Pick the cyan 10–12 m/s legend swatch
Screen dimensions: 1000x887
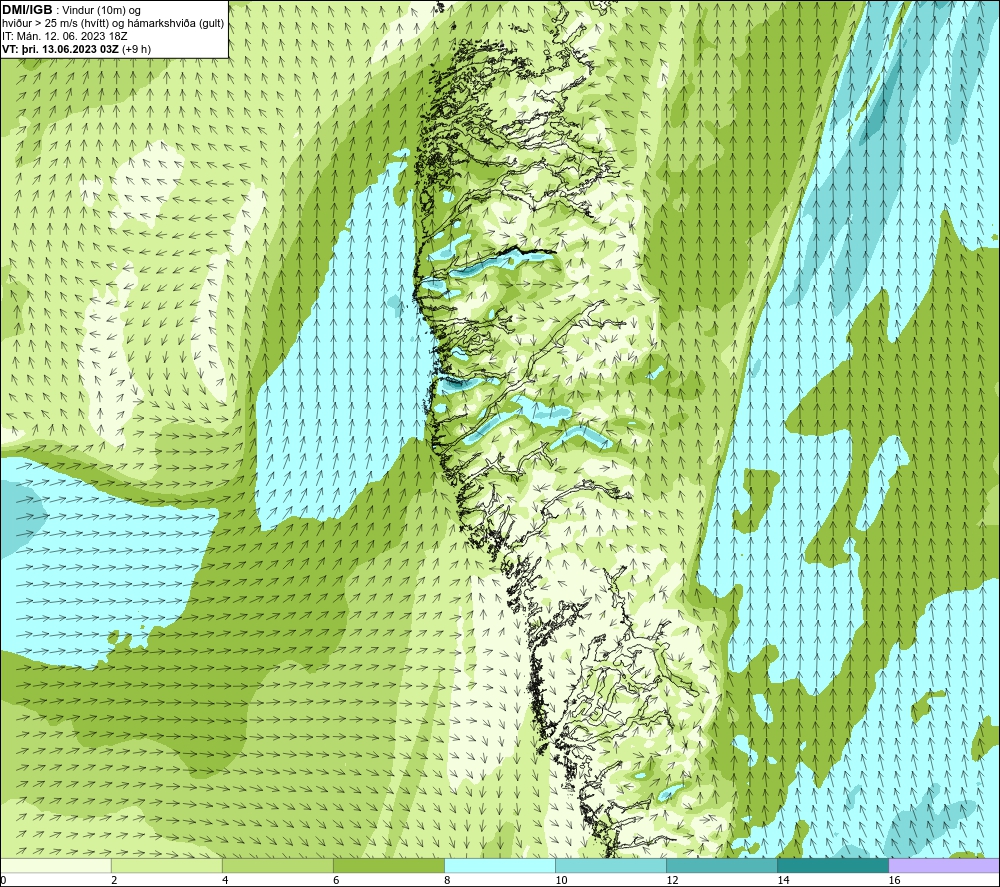pyautogui.click(x=611, y=865)
